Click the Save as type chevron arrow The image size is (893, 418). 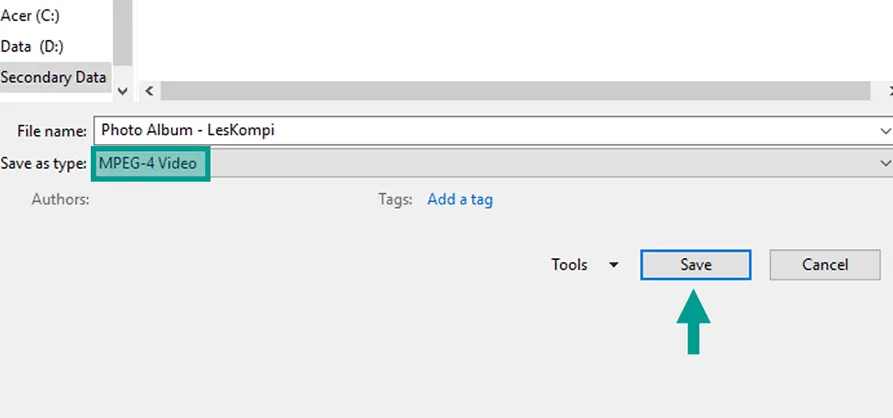[885, 163]
